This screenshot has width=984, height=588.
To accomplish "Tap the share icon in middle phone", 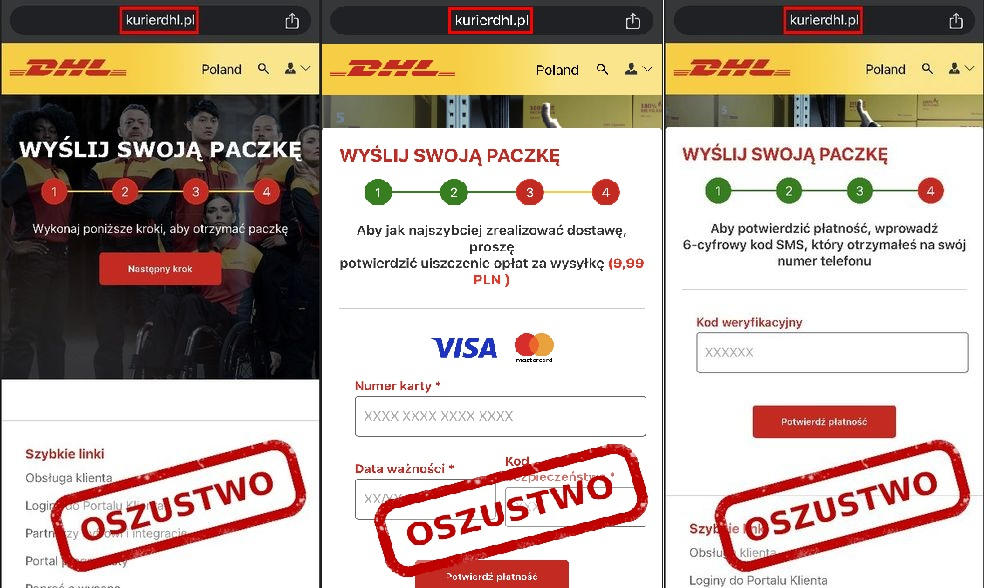I will tap(633, 21).
